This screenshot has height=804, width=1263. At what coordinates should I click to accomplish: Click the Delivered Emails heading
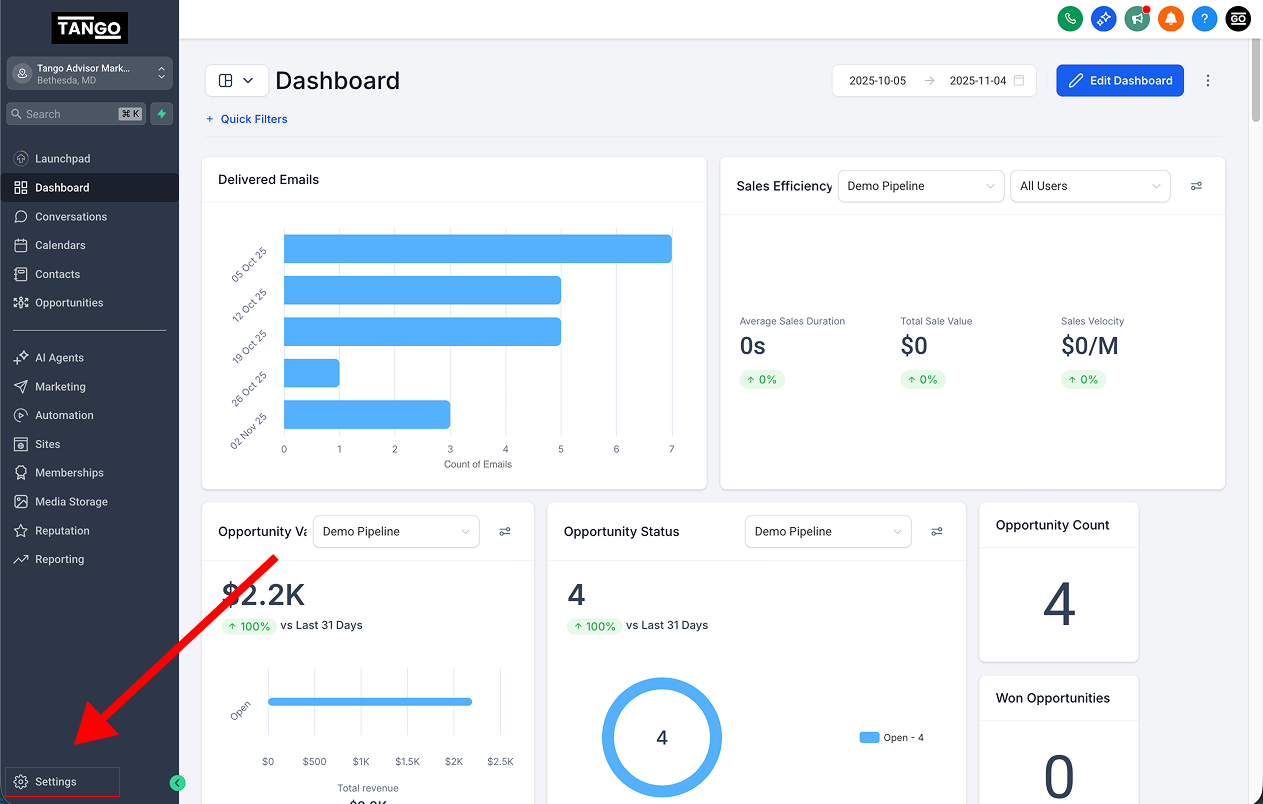(268, 180)
